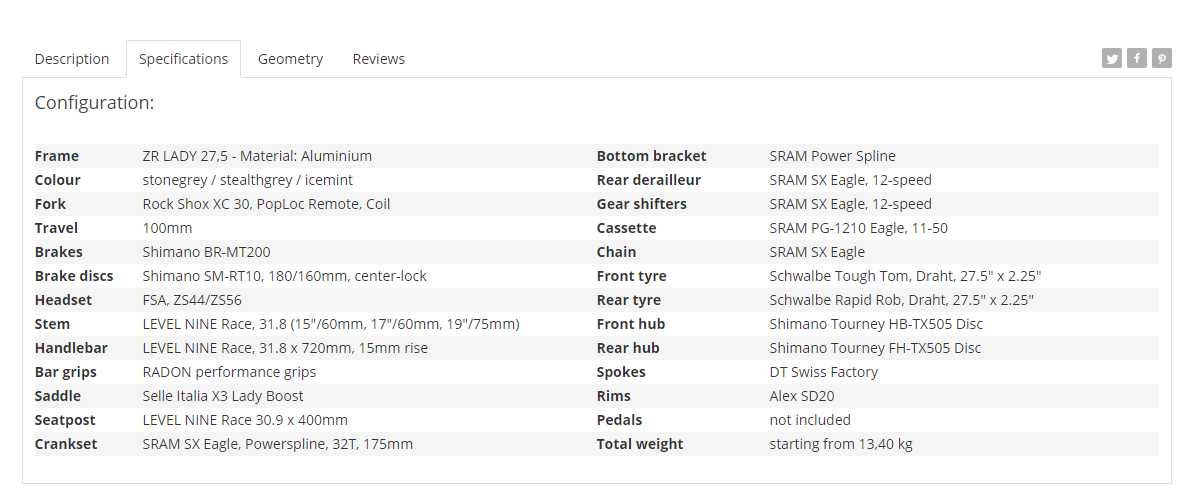Switch to the Geometry tab
Screen dimensions: 1193x501
[290, 59]
